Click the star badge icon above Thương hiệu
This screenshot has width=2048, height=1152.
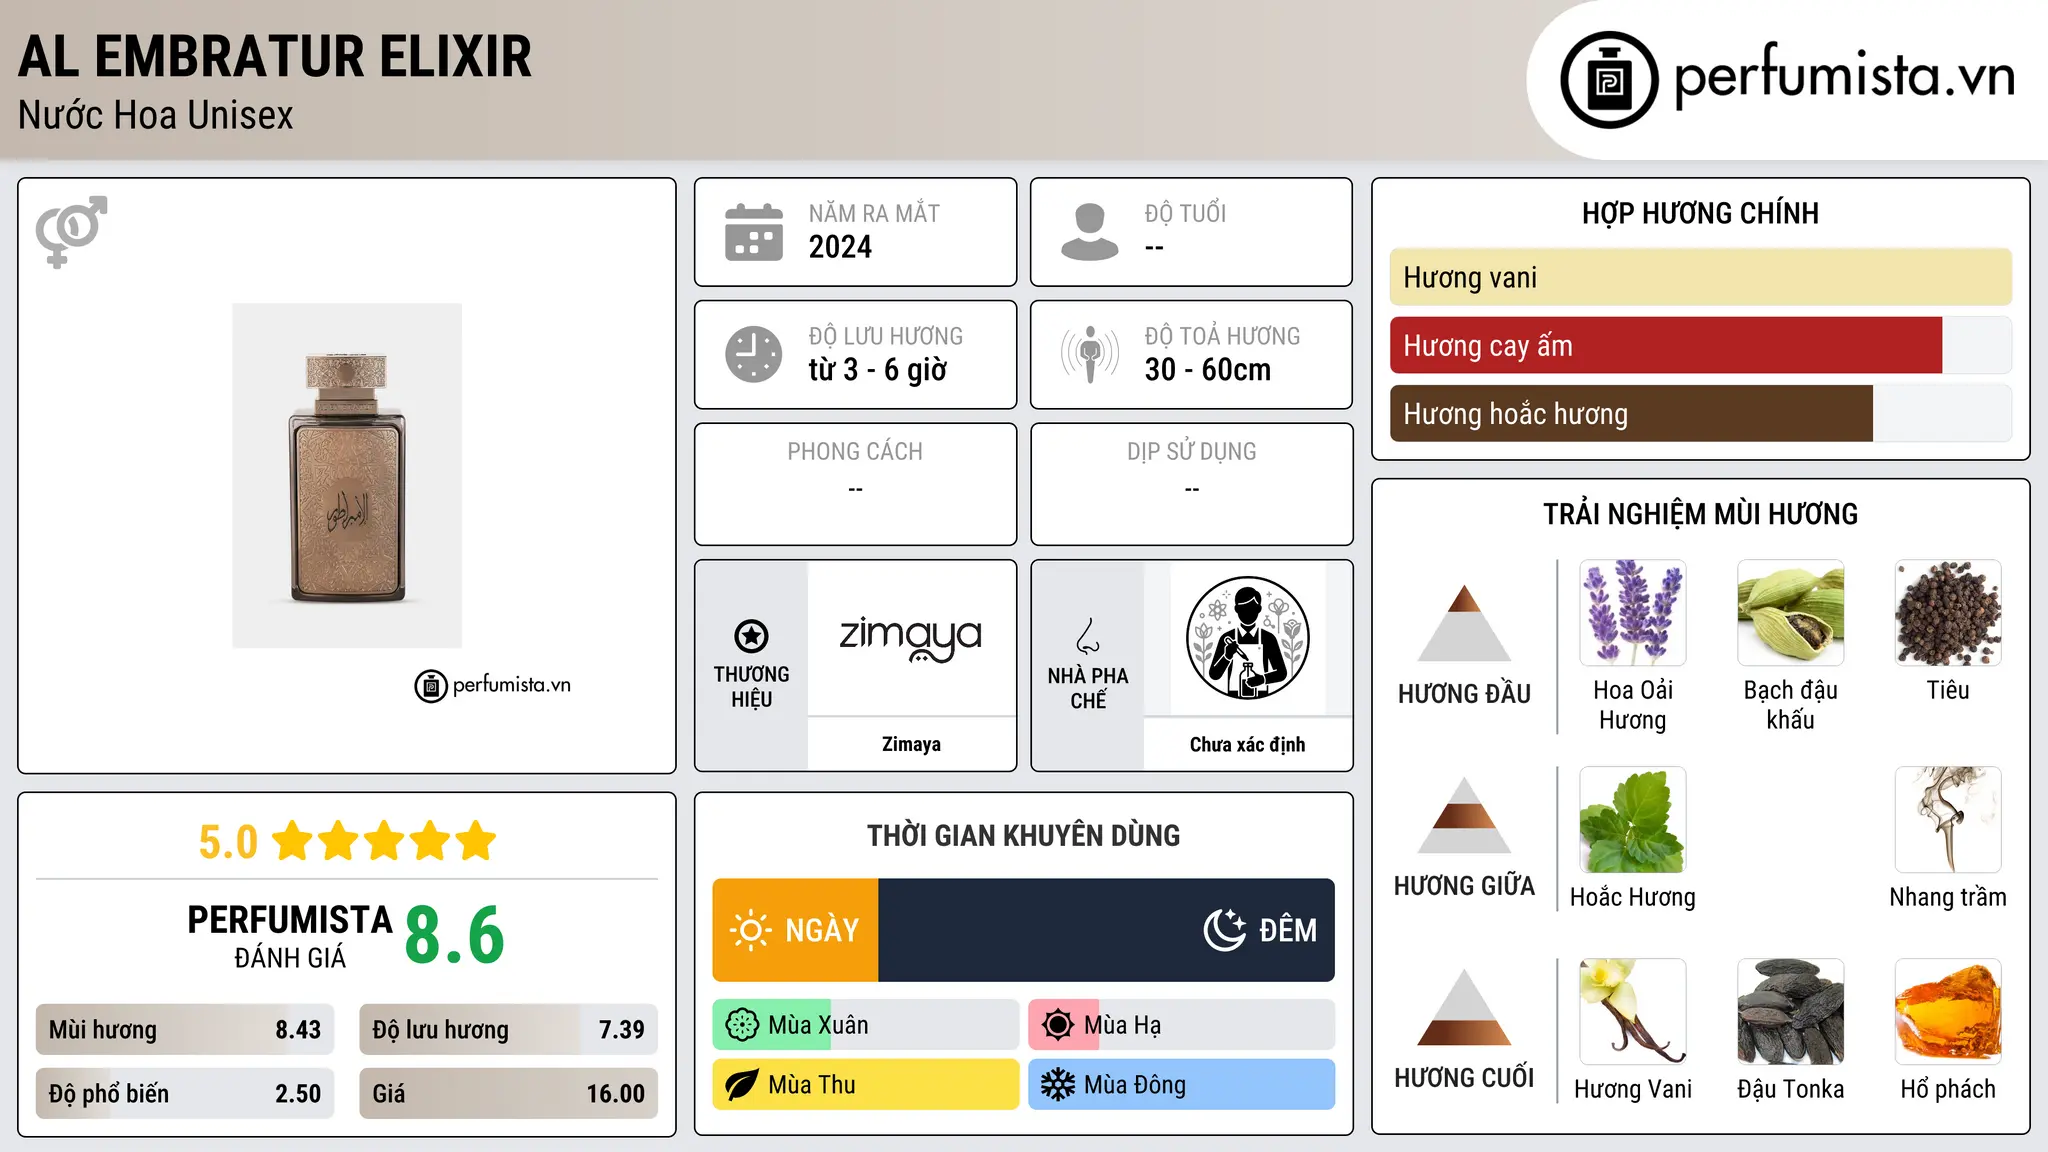pos(751,636)
